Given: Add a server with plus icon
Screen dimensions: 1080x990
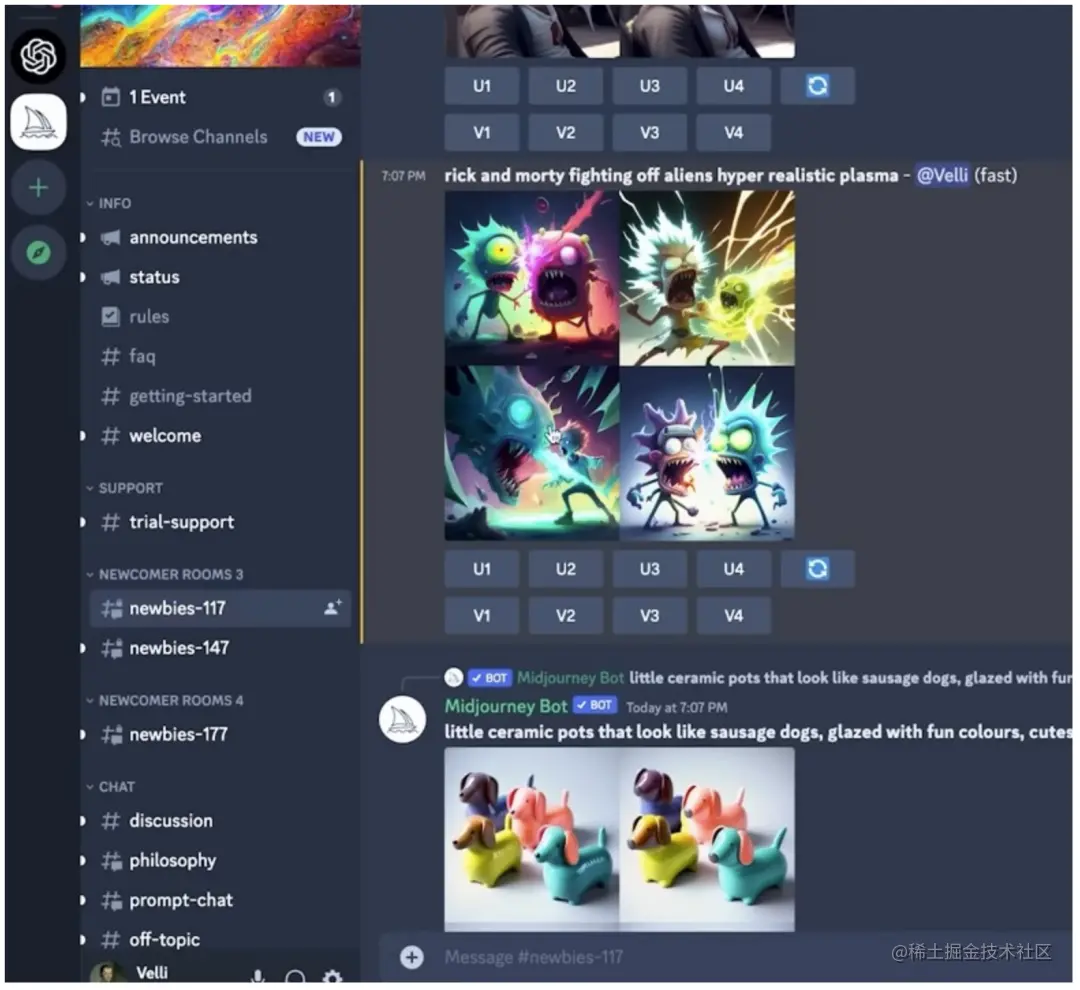Looking at the screenshot, I should click(39, 187).
